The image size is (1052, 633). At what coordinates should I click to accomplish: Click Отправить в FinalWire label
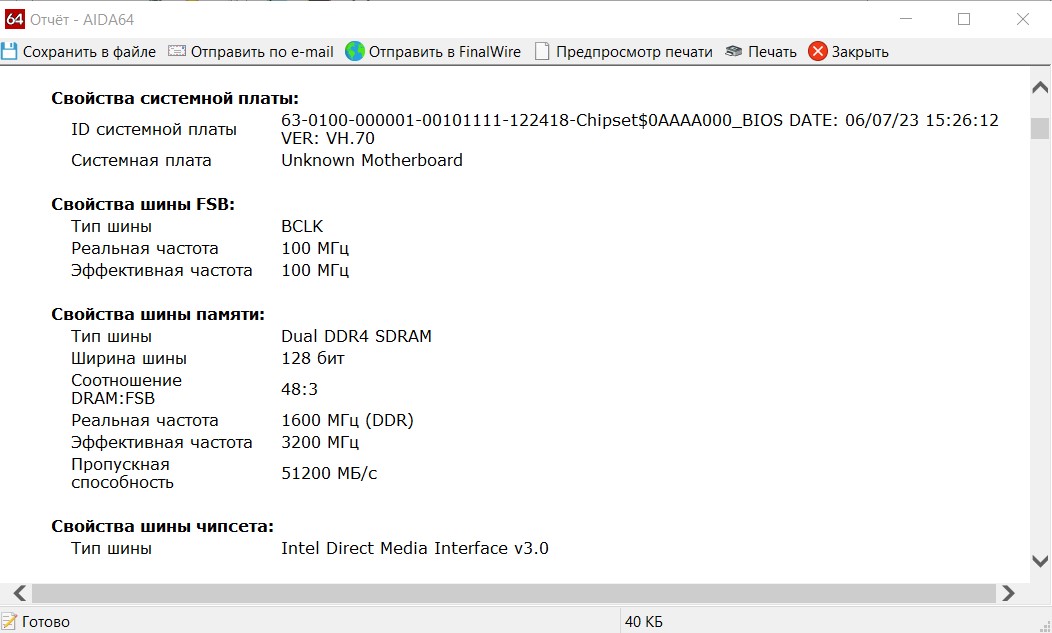pyautogui.click(x=445, y=52)
